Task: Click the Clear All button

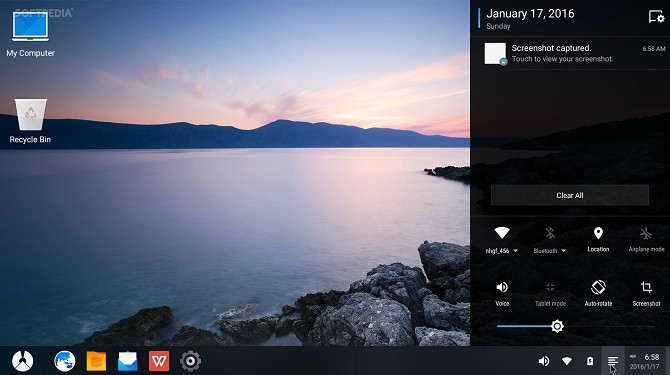Action: 570,195
